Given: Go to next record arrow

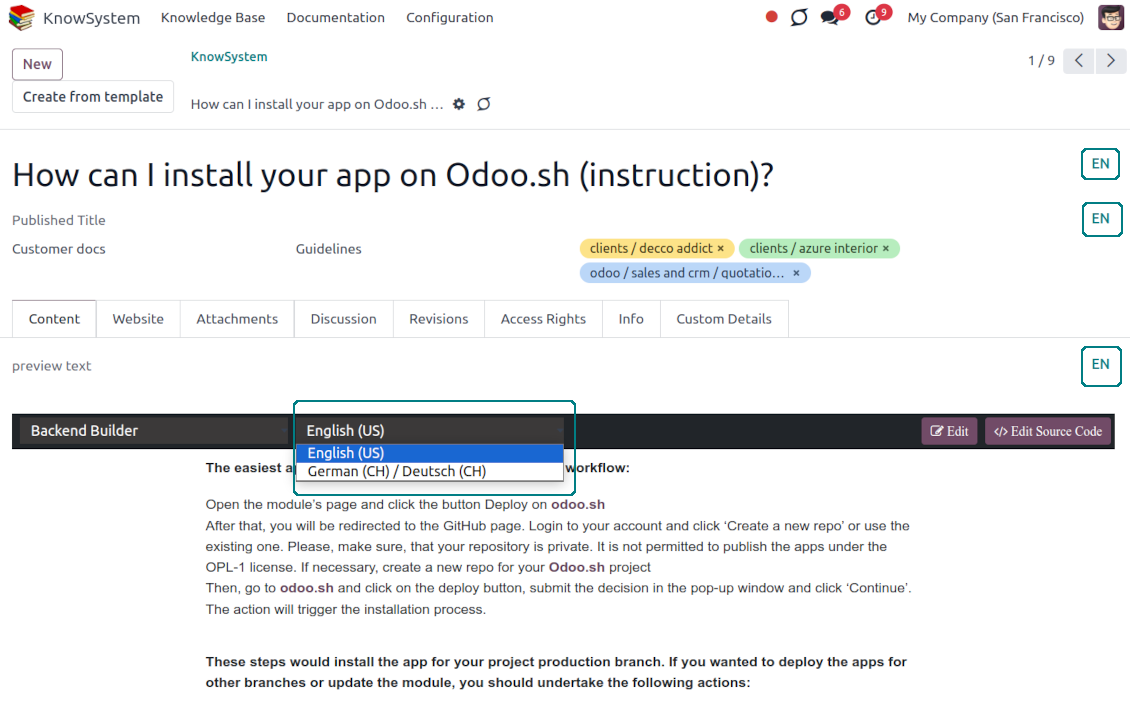Looking at the screenshot, I should [1111, 61].
